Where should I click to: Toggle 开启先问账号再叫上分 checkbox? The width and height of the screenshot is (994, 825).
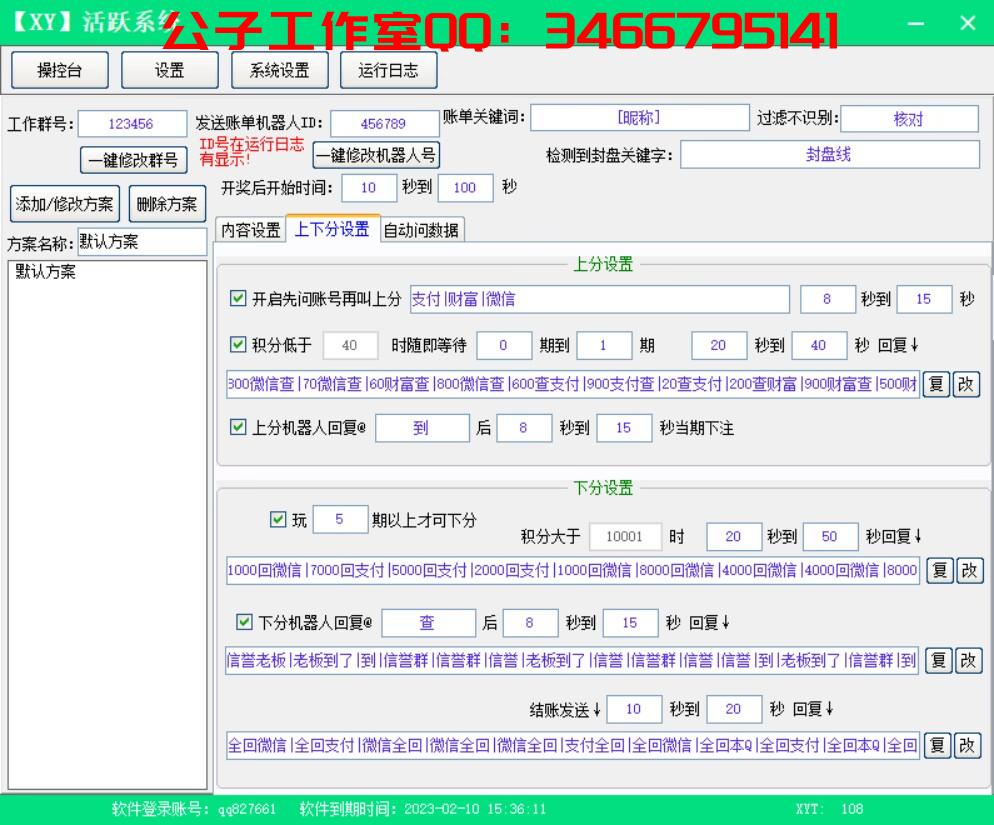coord(238,298)
